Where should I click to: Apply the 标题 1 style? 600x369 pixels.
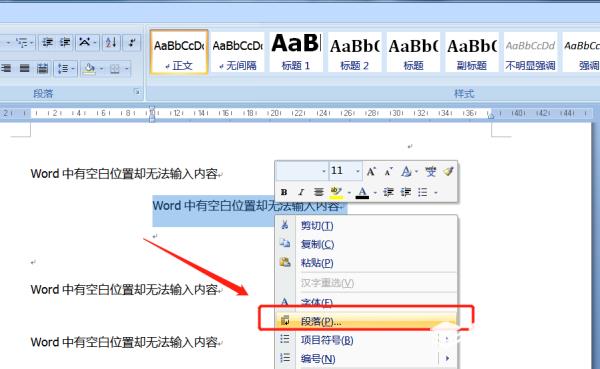tap(296, 52)
